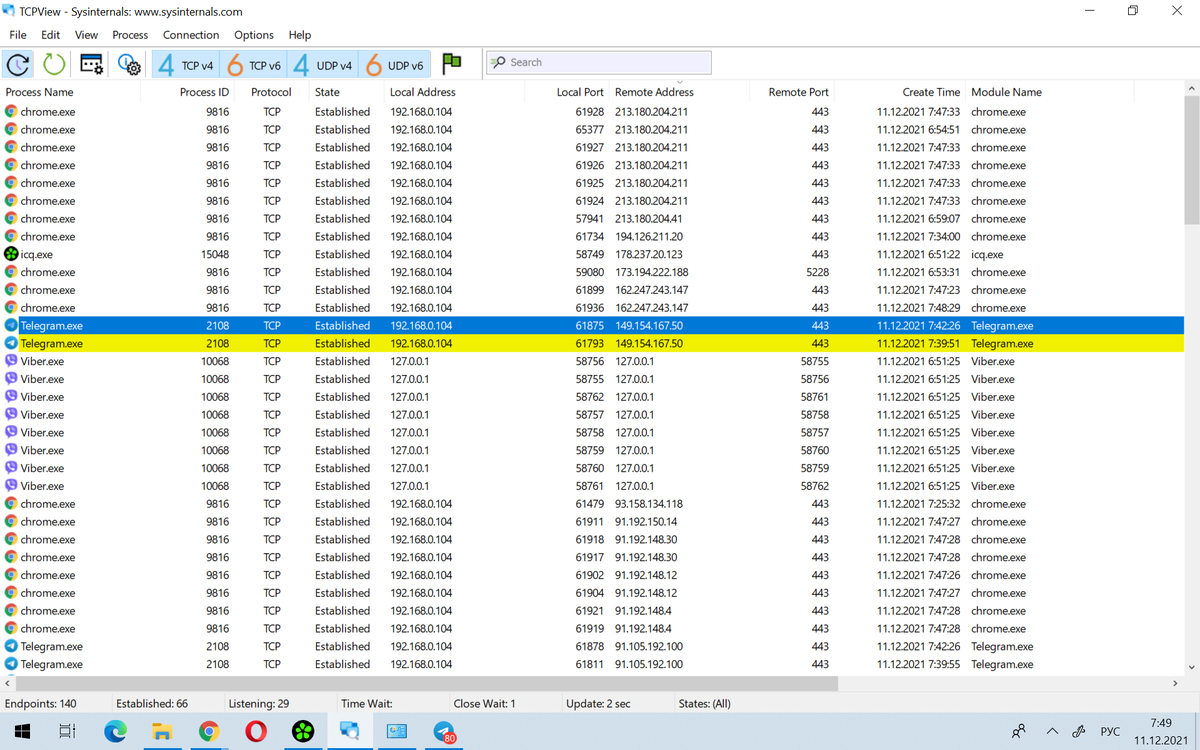Click the Established: 66 status entry

click(152, 704)
